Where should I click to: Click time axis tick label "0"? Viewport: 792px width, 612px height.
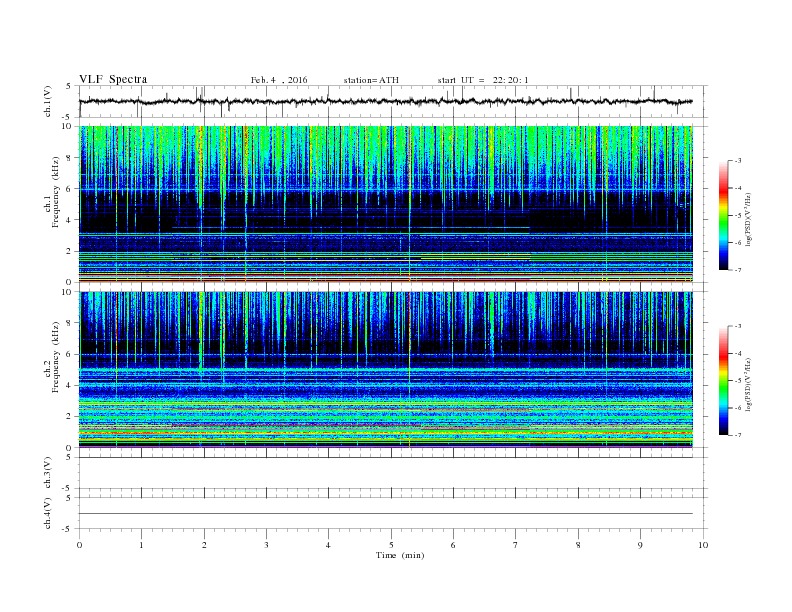tap(79, 545)
